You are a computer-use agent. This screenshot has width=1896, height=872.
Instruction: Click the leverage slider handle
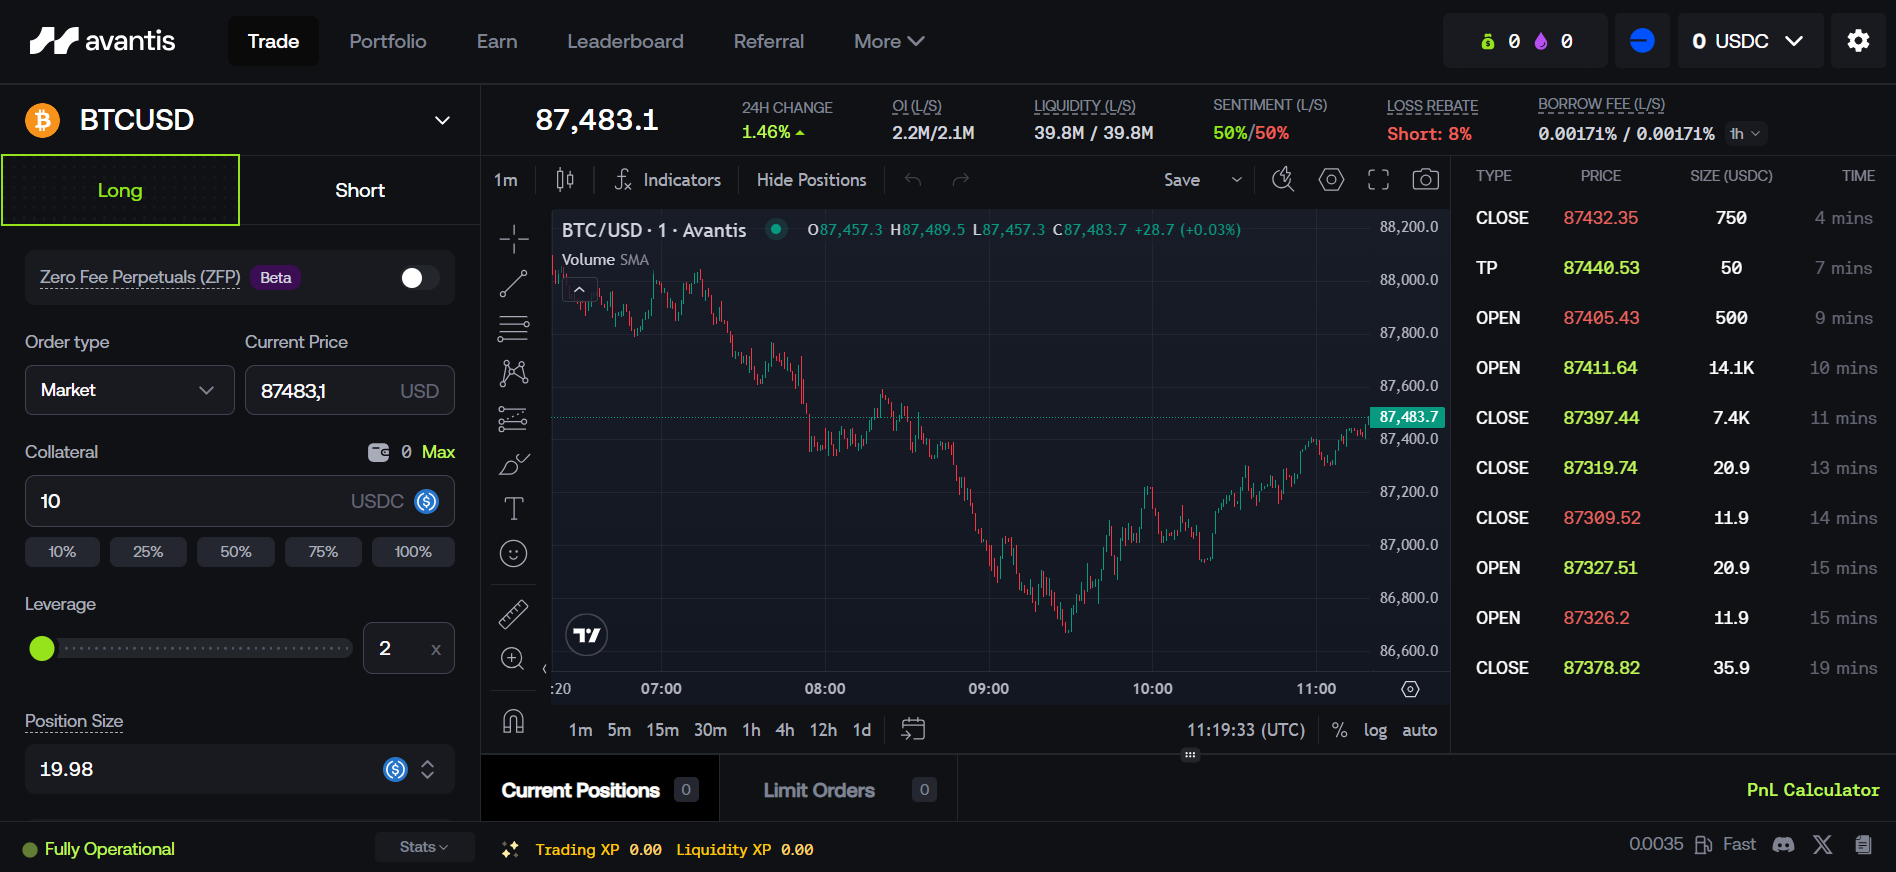tap(42, 648)
